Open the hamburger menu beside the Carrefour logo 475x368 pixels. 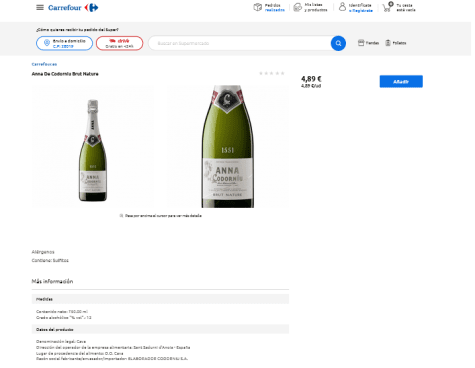(x=40, y=7)
